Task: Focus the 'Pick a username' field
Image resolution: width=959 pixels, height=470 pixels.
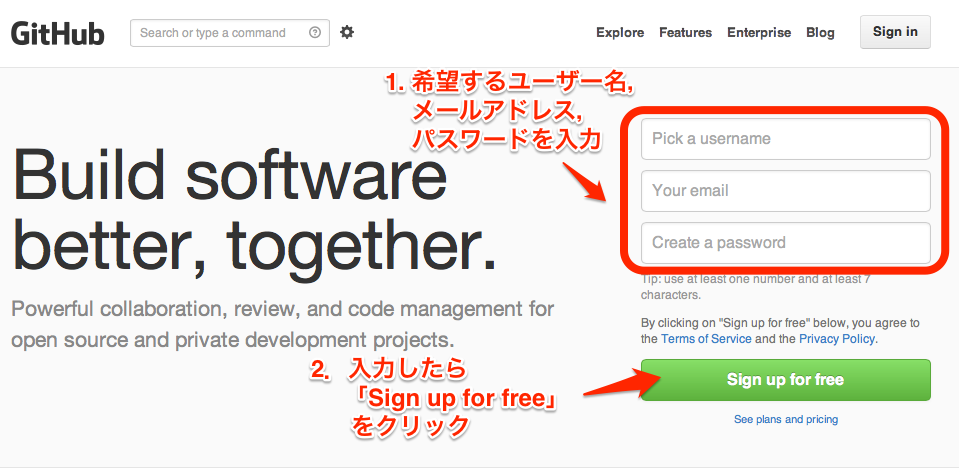Action: pos(786,139)
